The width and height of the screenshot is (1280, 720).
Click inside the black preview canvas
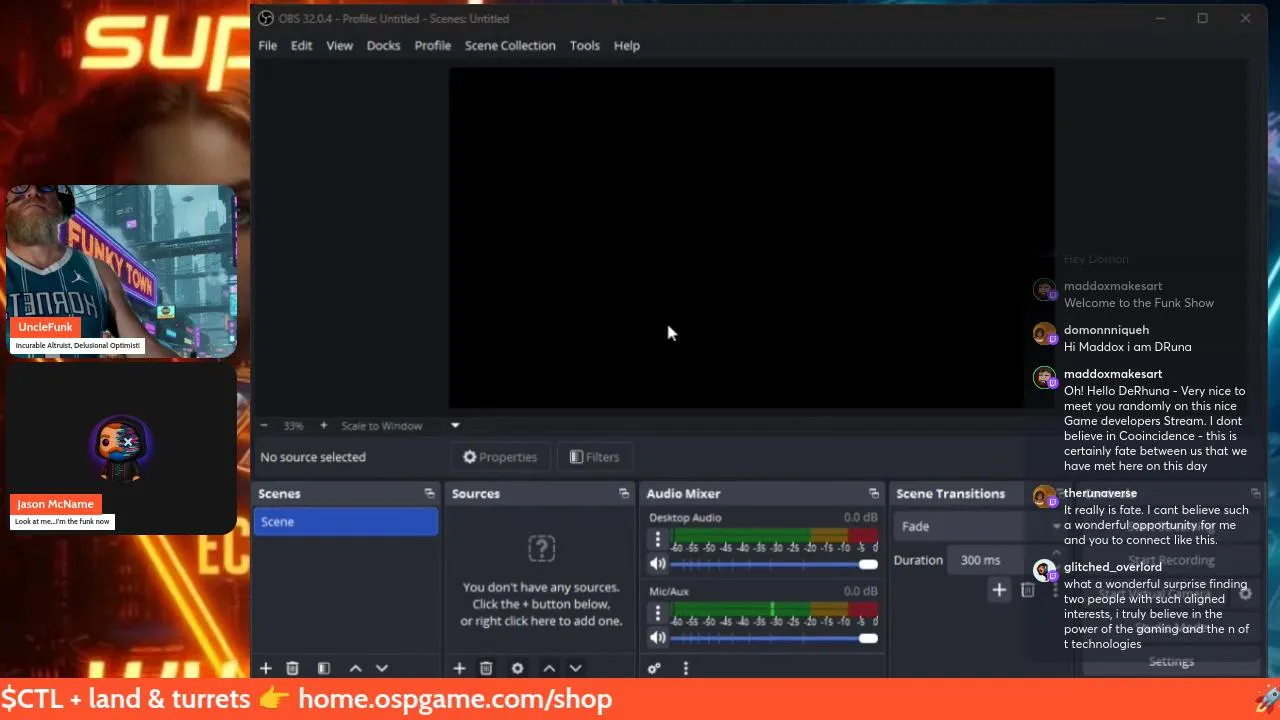751,238
